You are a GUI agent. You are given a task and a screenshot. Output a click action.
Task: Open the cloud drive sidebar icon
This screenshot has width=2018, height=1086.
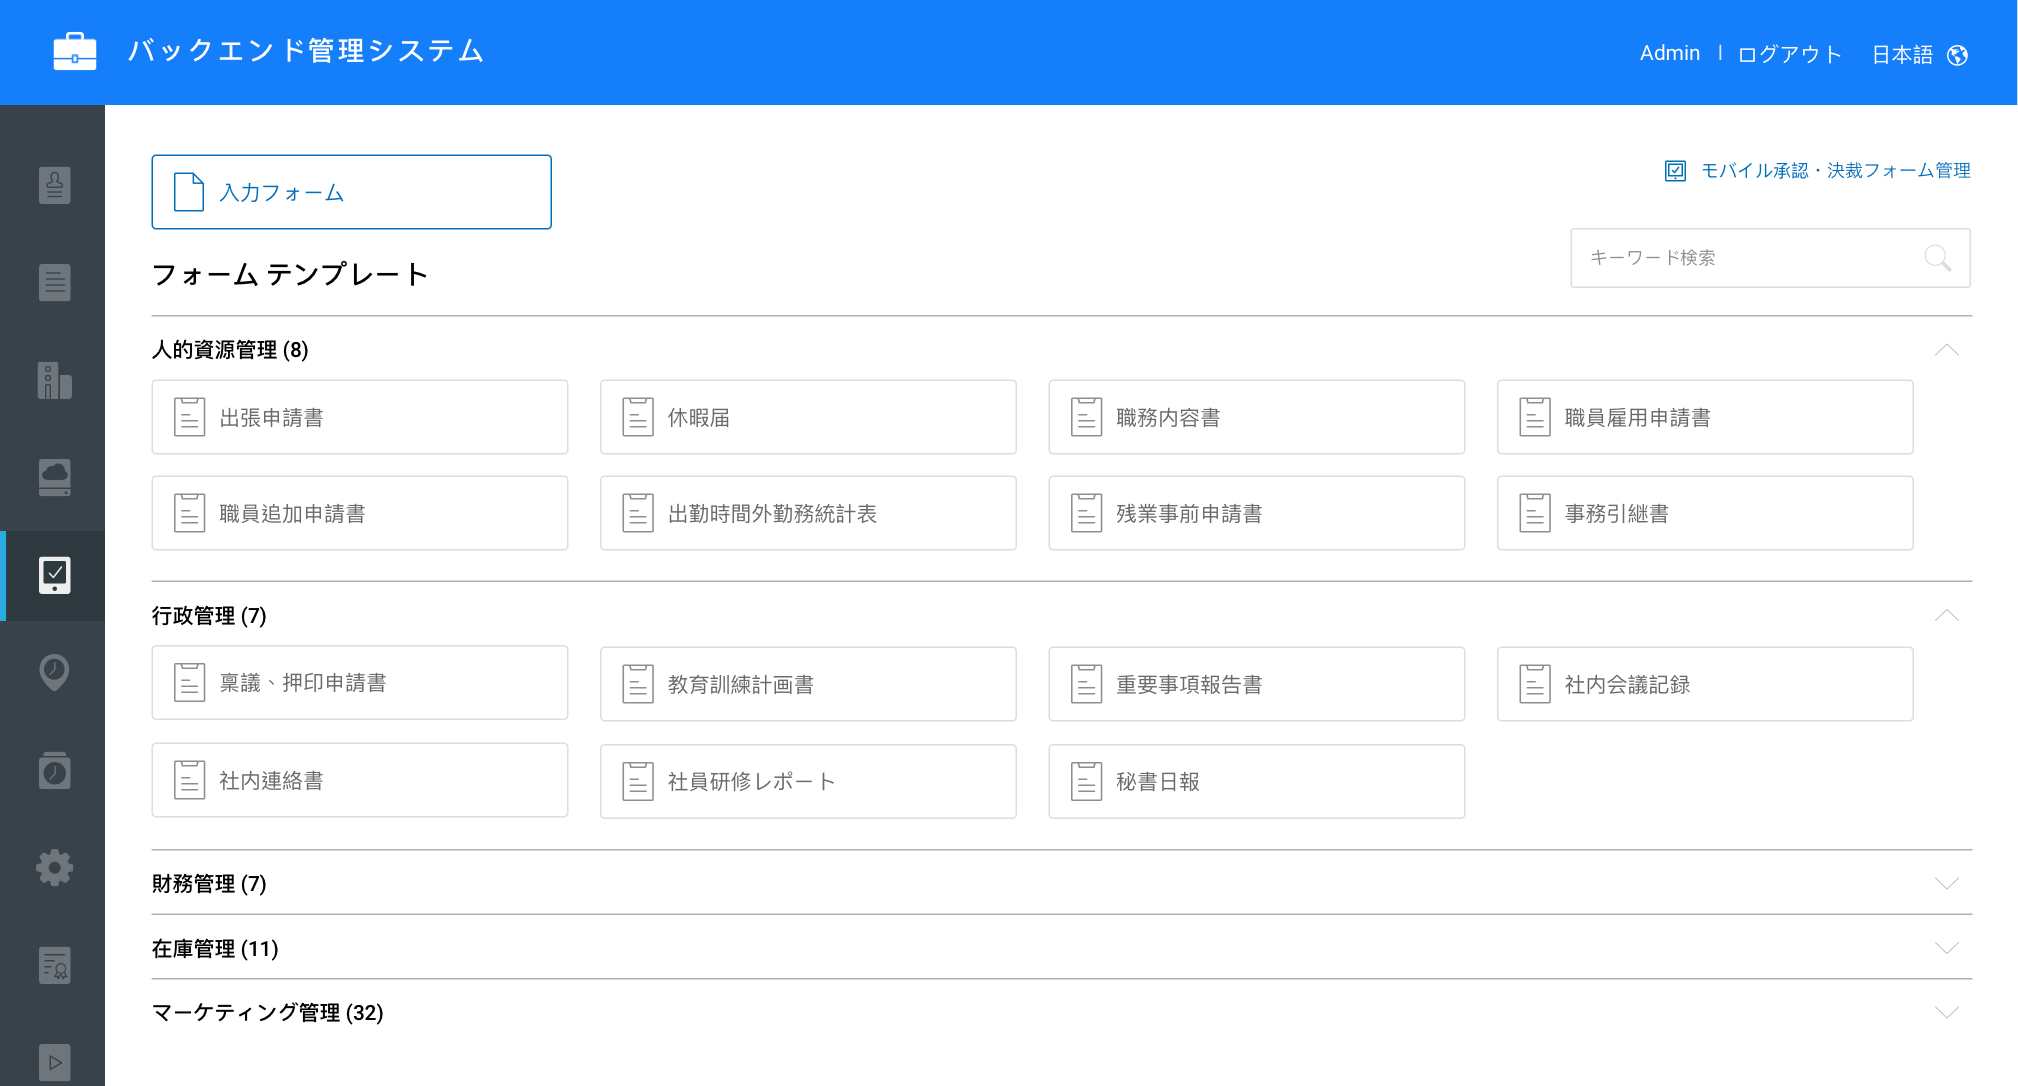(54, 477)
